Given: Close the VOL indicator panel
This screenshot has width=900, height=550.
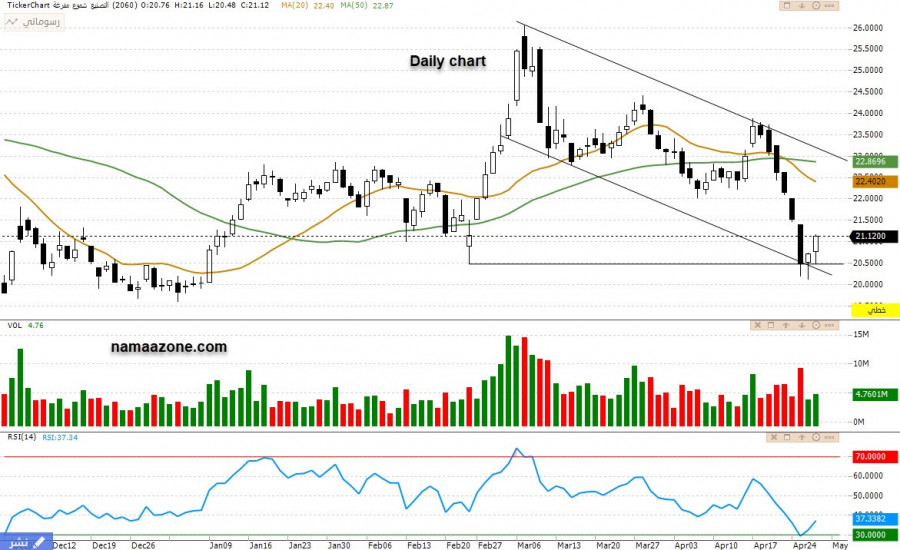Looking at the screenshot, I should [x=758, y=325].
